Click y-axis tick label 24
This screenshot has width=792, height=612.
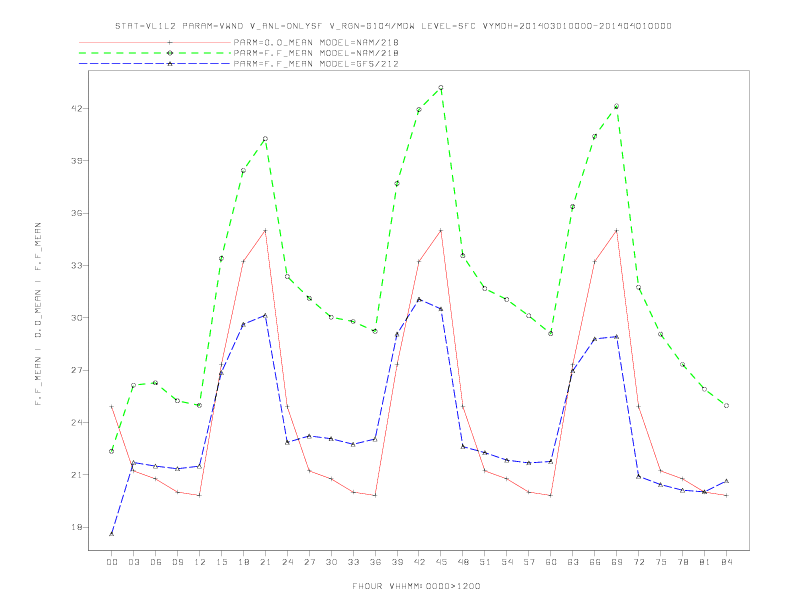click(x=77, y=423)
